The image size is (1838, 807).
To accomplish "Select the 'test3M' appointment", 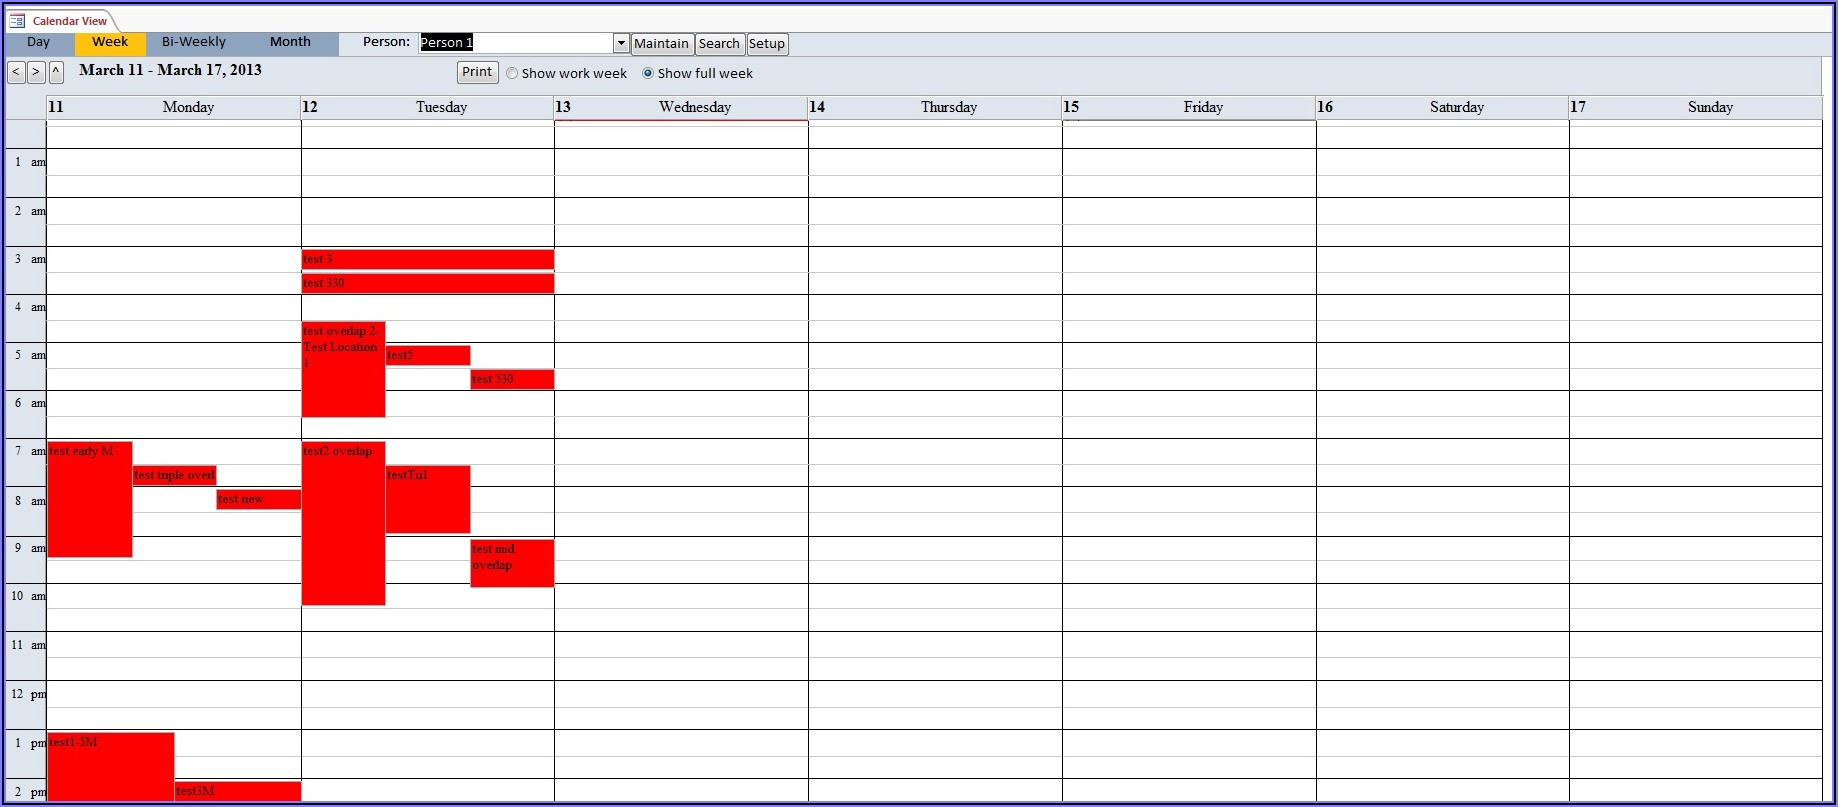I will coord(238,791).
